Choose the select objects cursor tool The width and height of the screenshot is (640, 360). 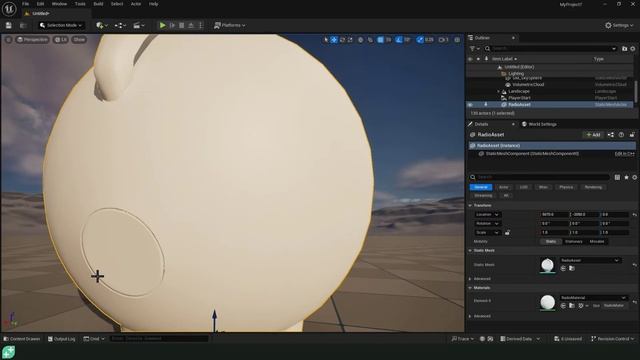coord(326,40)
